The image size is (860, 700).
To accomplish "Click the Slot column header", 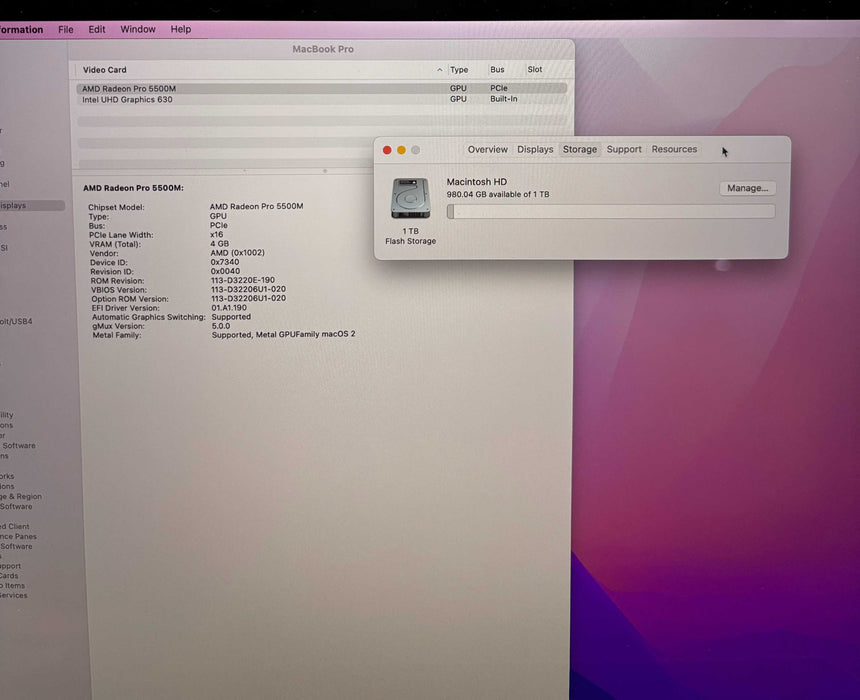I will 535,69.
